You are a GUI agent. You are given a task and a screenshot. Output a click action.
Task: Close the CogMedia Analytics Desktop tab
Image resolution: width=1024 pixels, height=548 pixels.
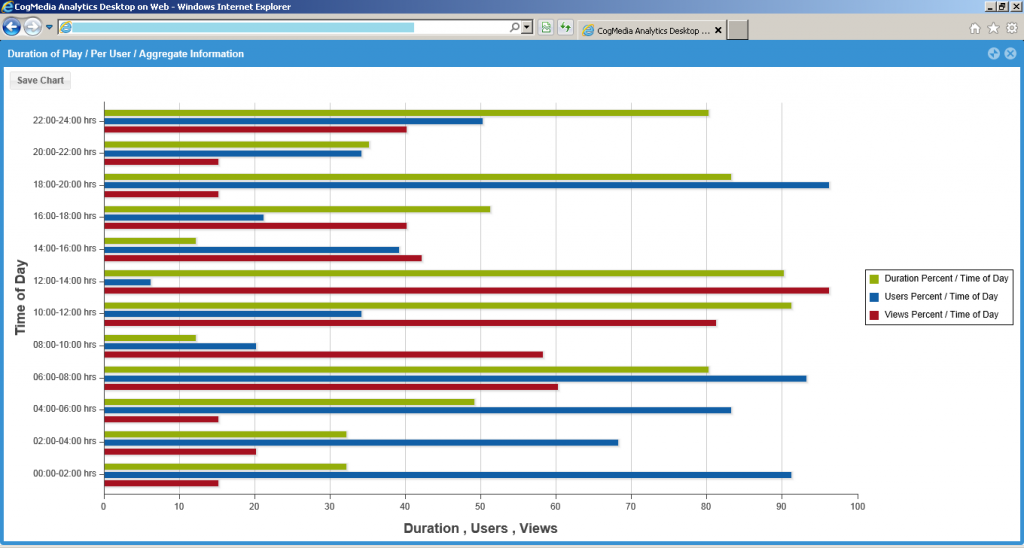pos(718,30)
